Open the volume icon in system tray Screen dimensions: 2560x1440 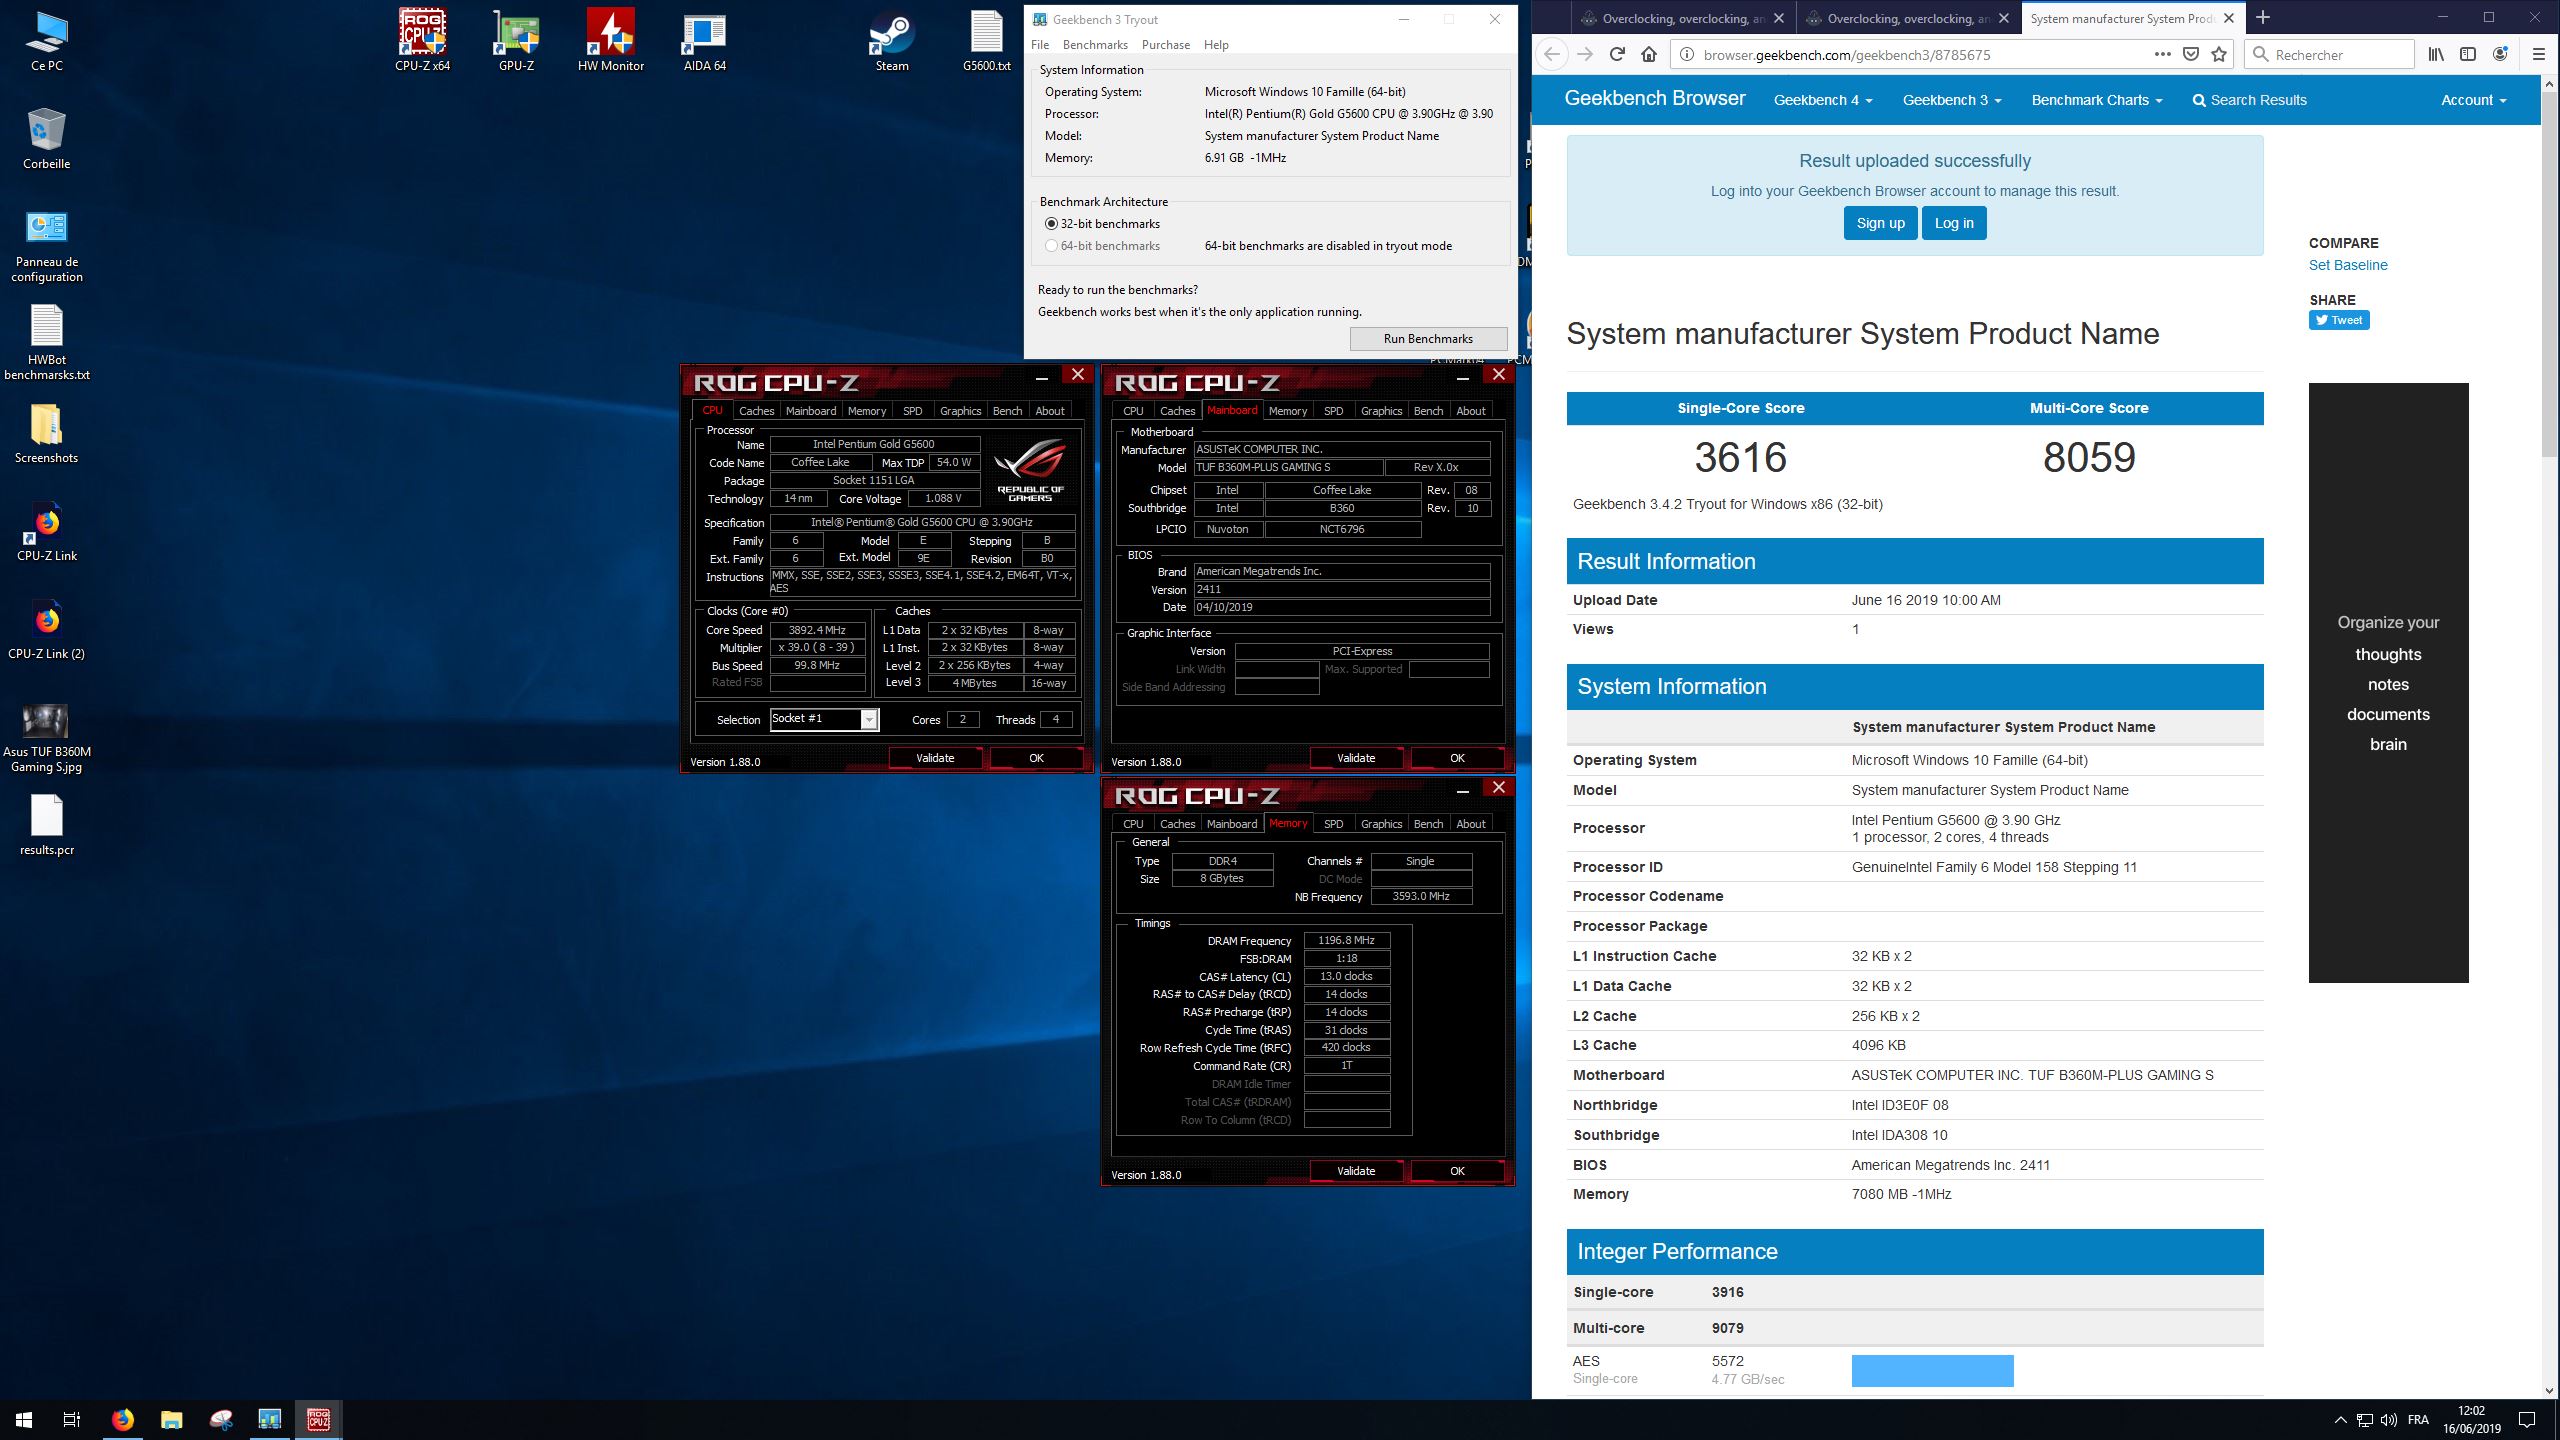[x=2389, y=1420]
